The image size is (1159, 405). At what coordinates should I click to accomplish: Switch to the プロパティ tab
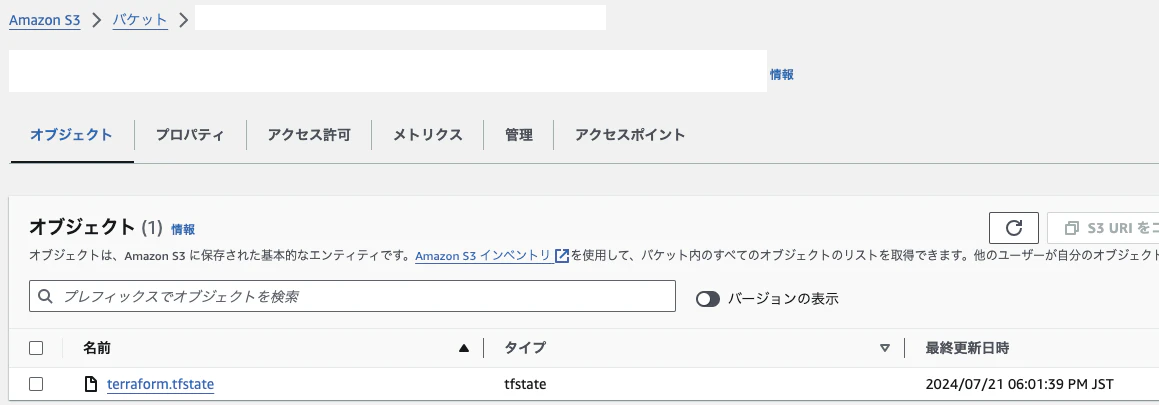point(190,135)
